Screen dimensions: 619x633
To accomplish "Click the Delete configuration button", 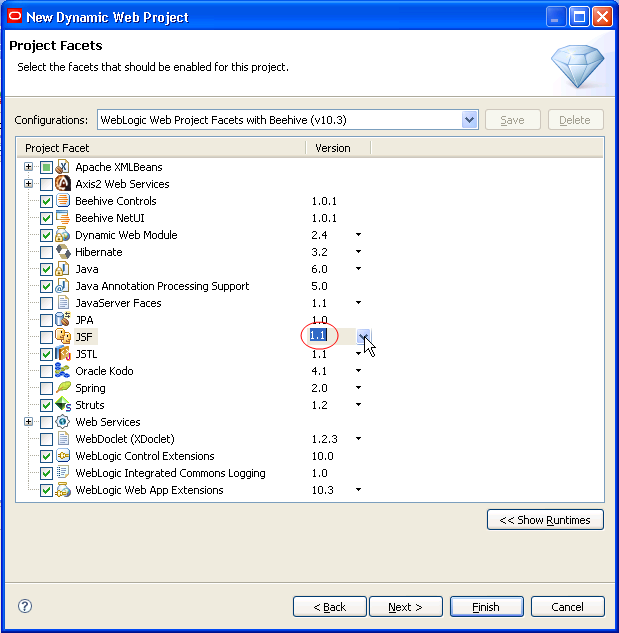I will click(x=575, y=119).
